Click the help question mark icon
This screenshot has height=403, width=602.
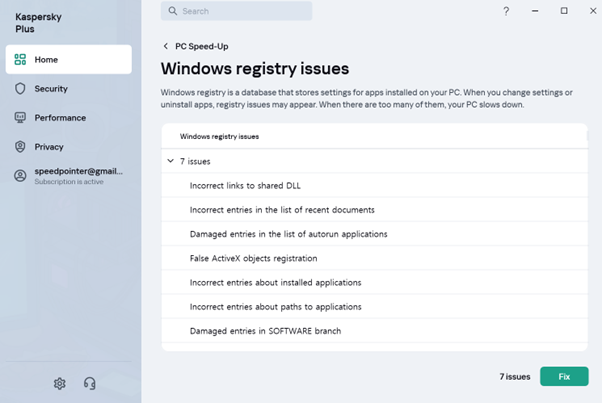click(x=506, y=11)
